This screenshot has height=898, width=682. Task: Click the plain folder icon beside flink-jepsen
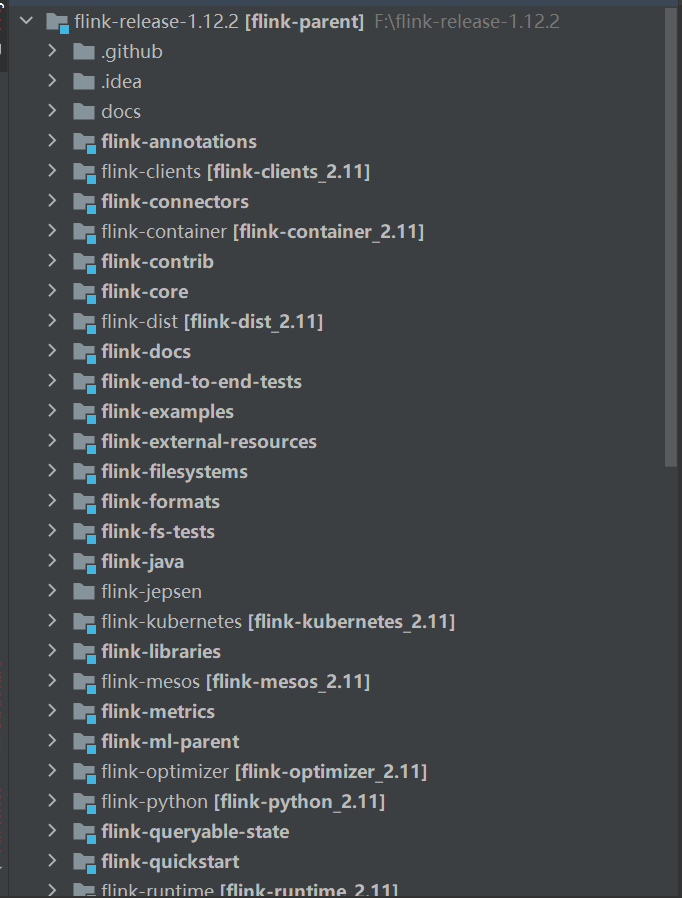pos(84,591)
